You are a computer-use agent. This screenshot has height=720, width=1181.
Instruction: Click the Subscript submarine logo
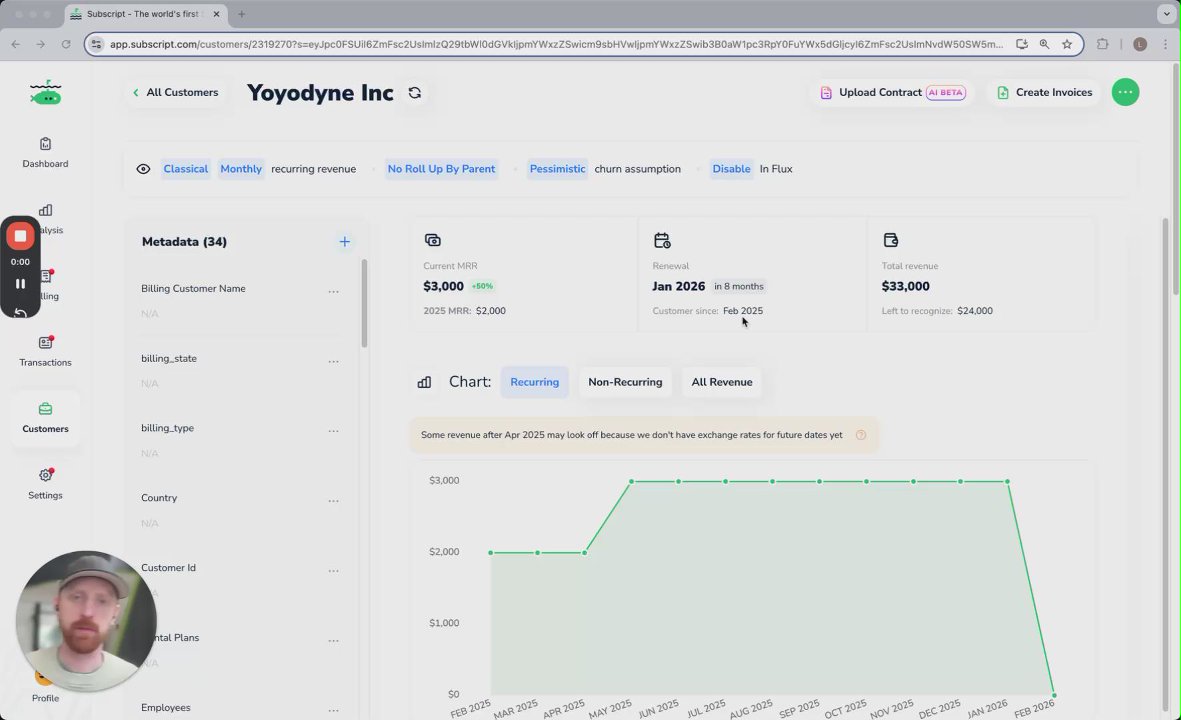point(46,93)
